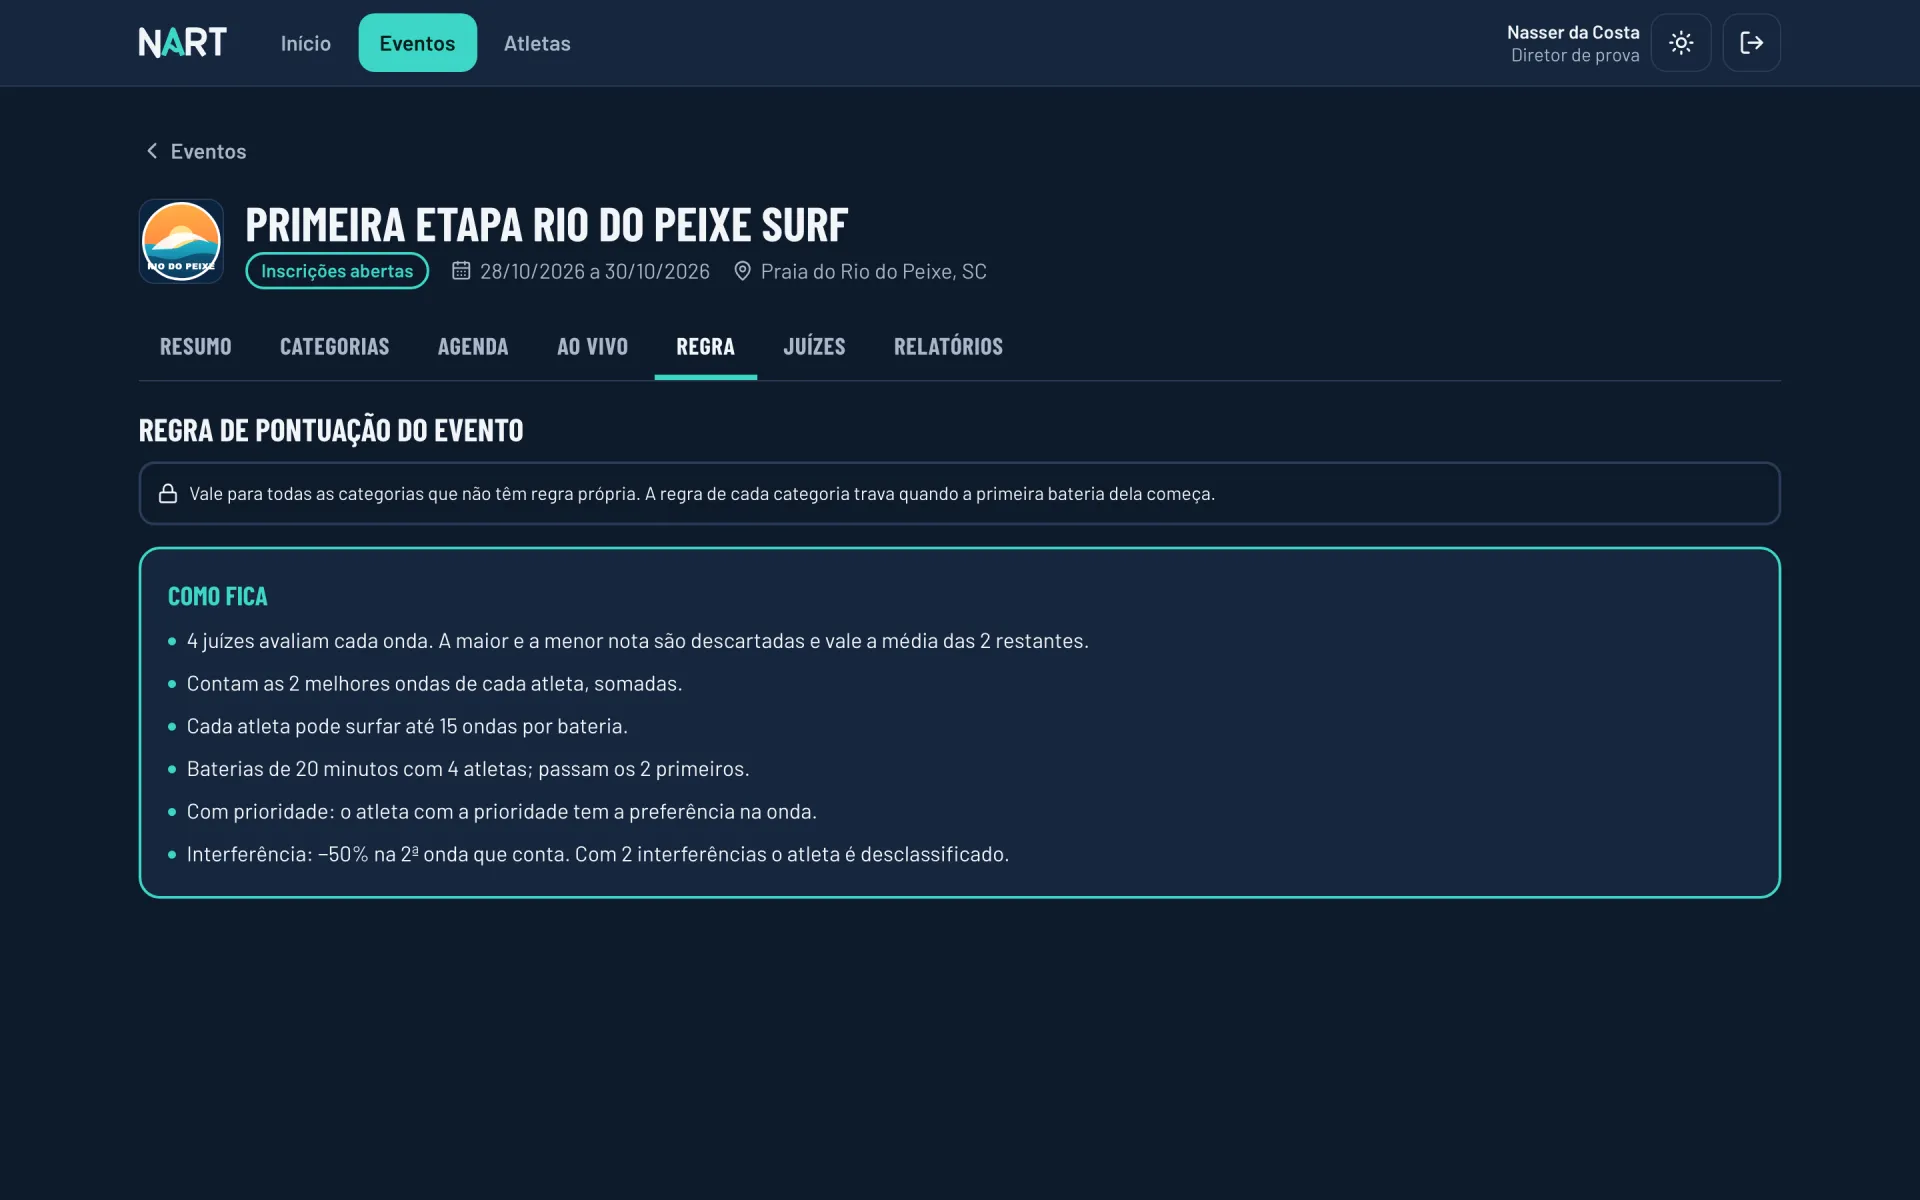Image resolution: width=1920 pixels, height=1200 pixels.
Task: Click the logout icon button
Action: tap(1751, 43)
